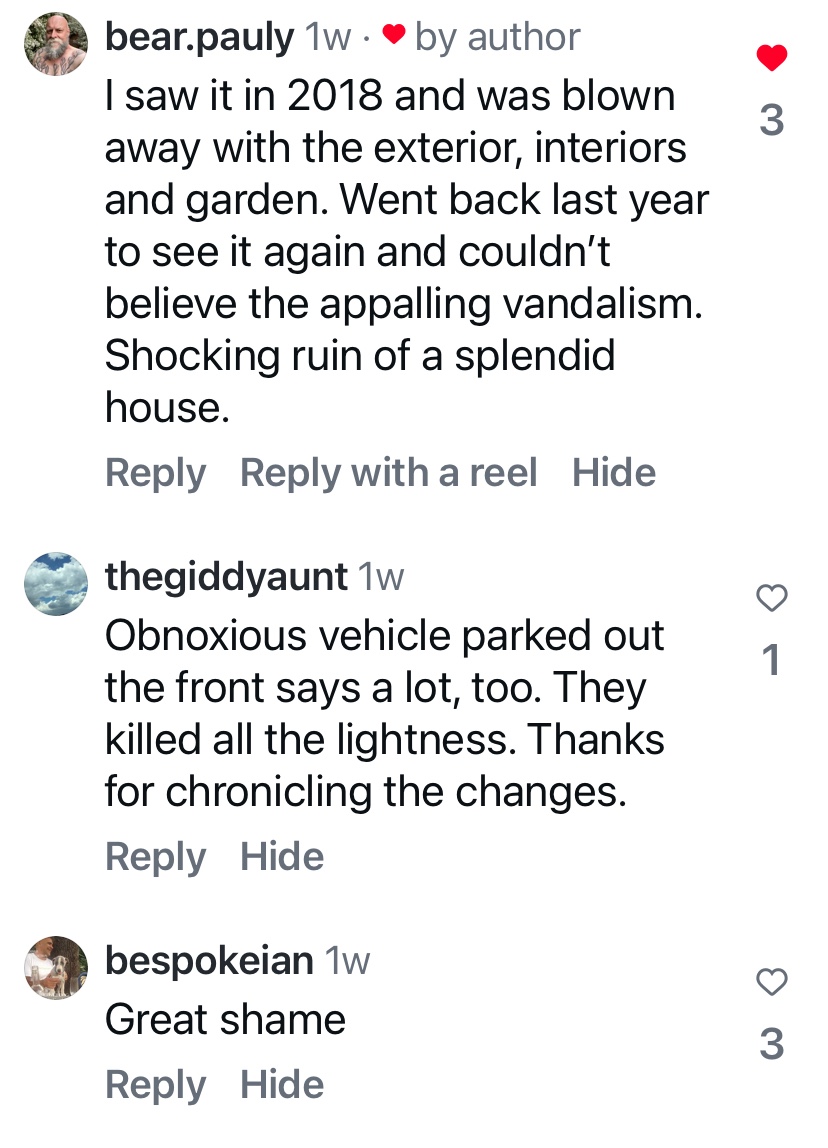Like bespokeian's 'Great shame' comment
Viewport: 828px width, 1148px height.
pyautogui.click(x=771, y=982)
